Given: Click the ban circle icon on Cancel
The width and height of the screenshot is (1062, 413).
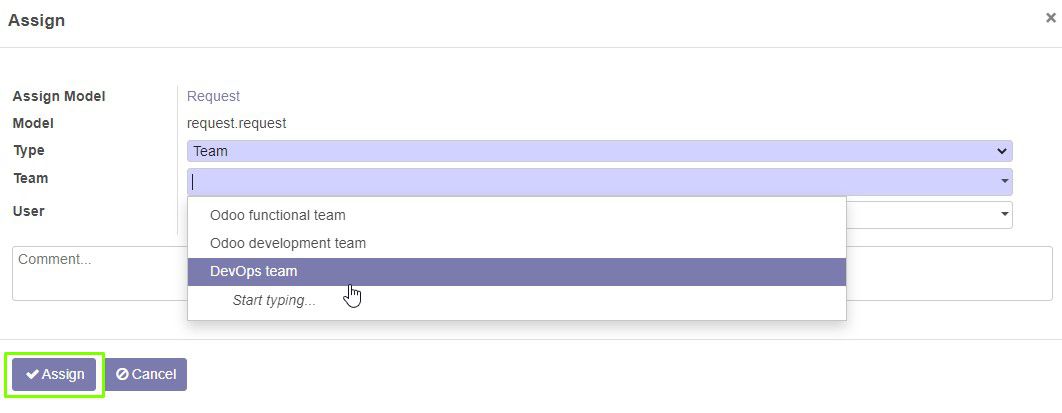Looking at the screenshot, I should 122,374.
